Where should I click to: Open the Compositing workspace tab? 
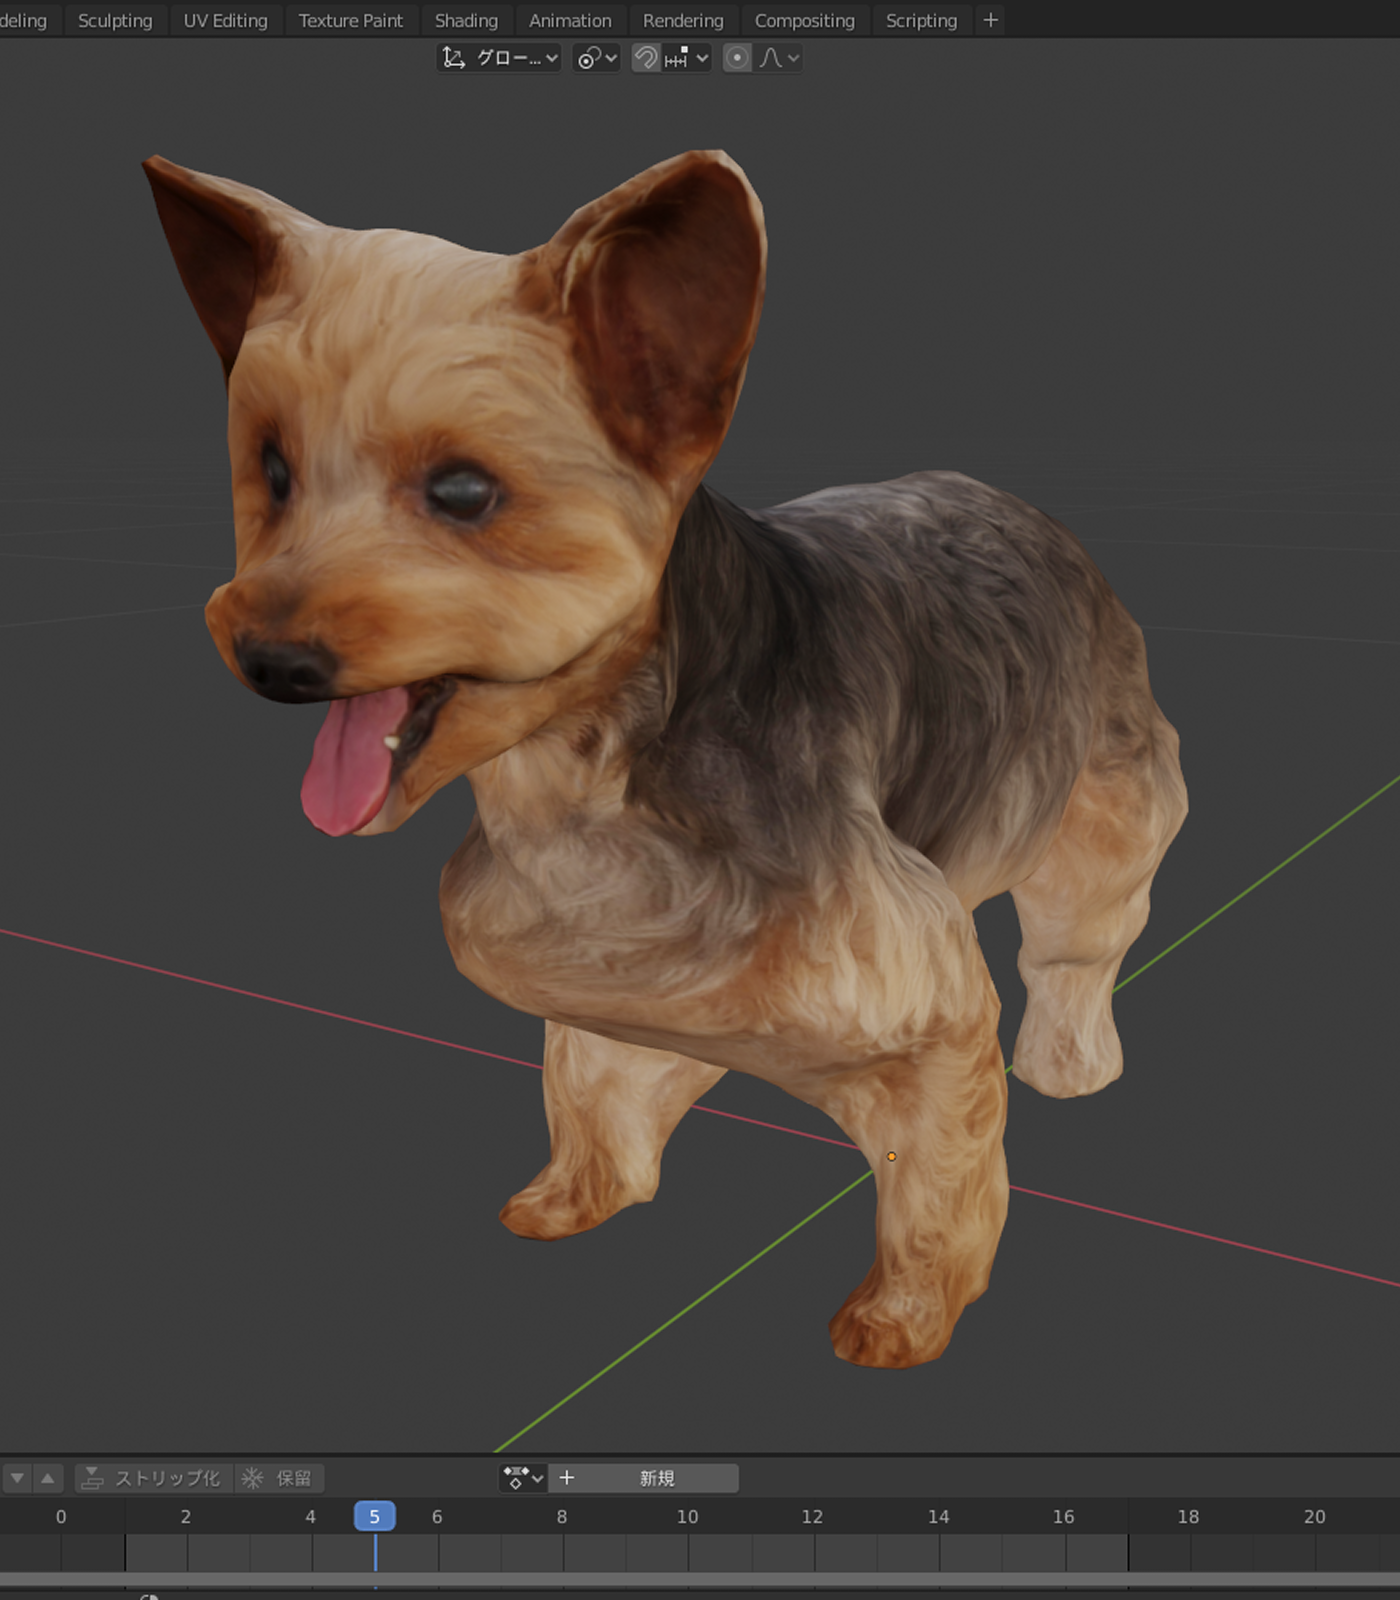pos(804,20)
